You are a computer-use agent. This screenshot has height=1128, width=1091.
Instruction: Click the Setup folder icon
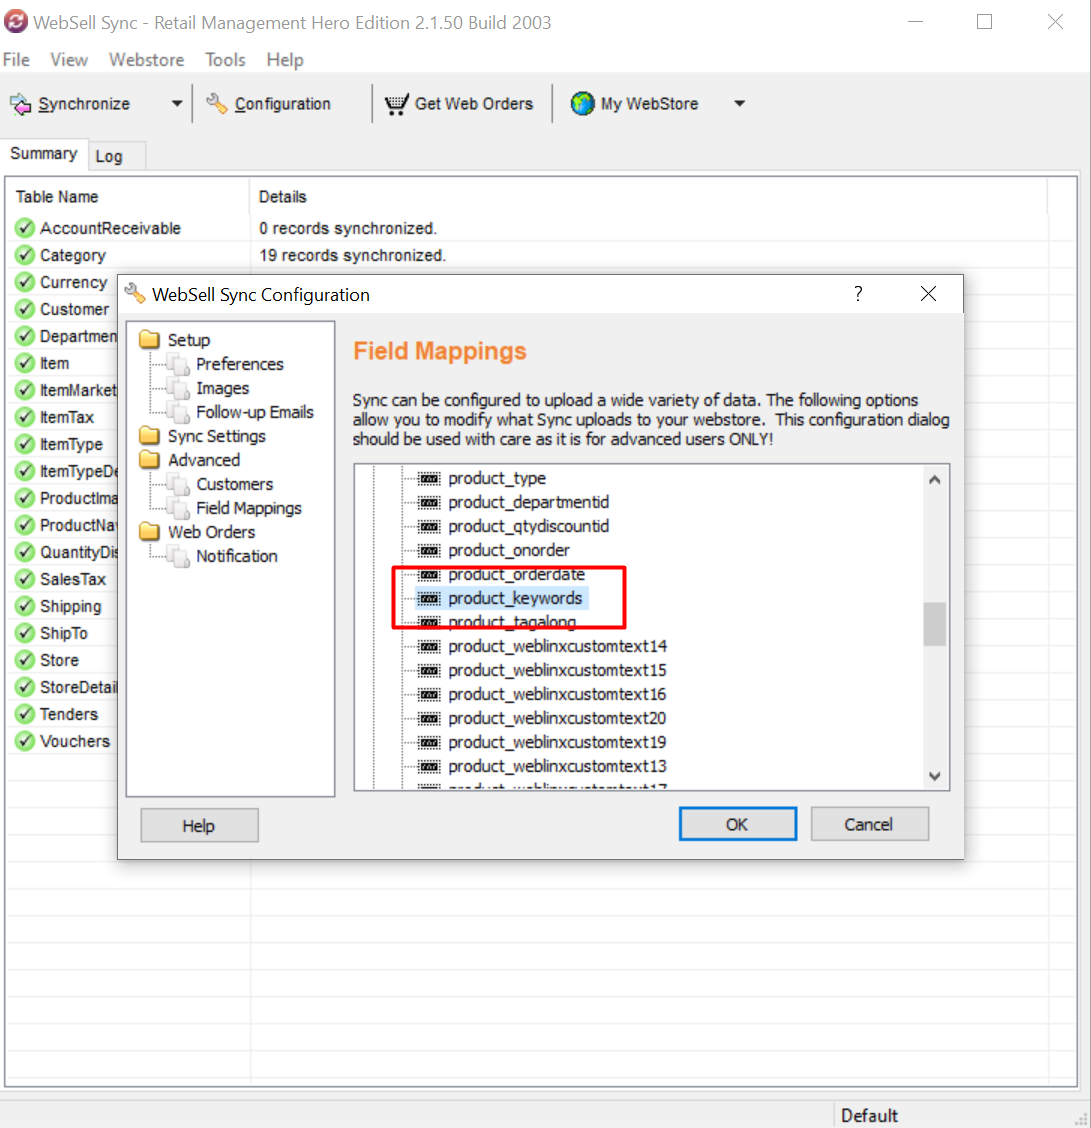[x=150, y=340]
